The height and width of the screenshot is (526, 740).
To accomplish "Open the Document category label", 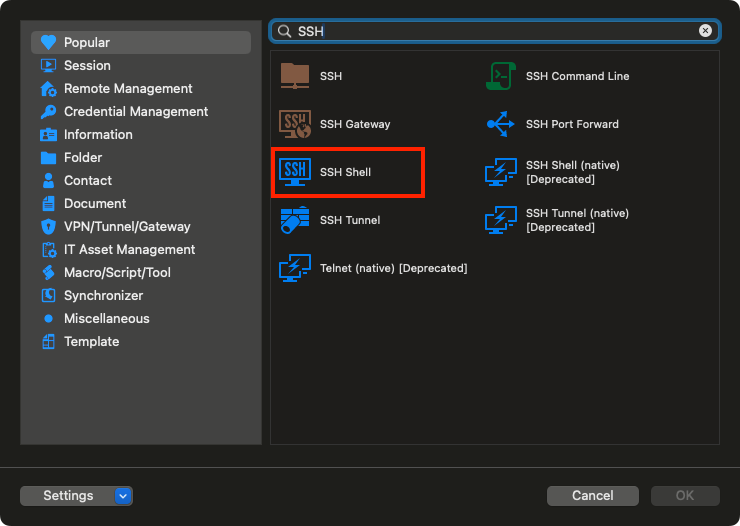I will (95, 204).
